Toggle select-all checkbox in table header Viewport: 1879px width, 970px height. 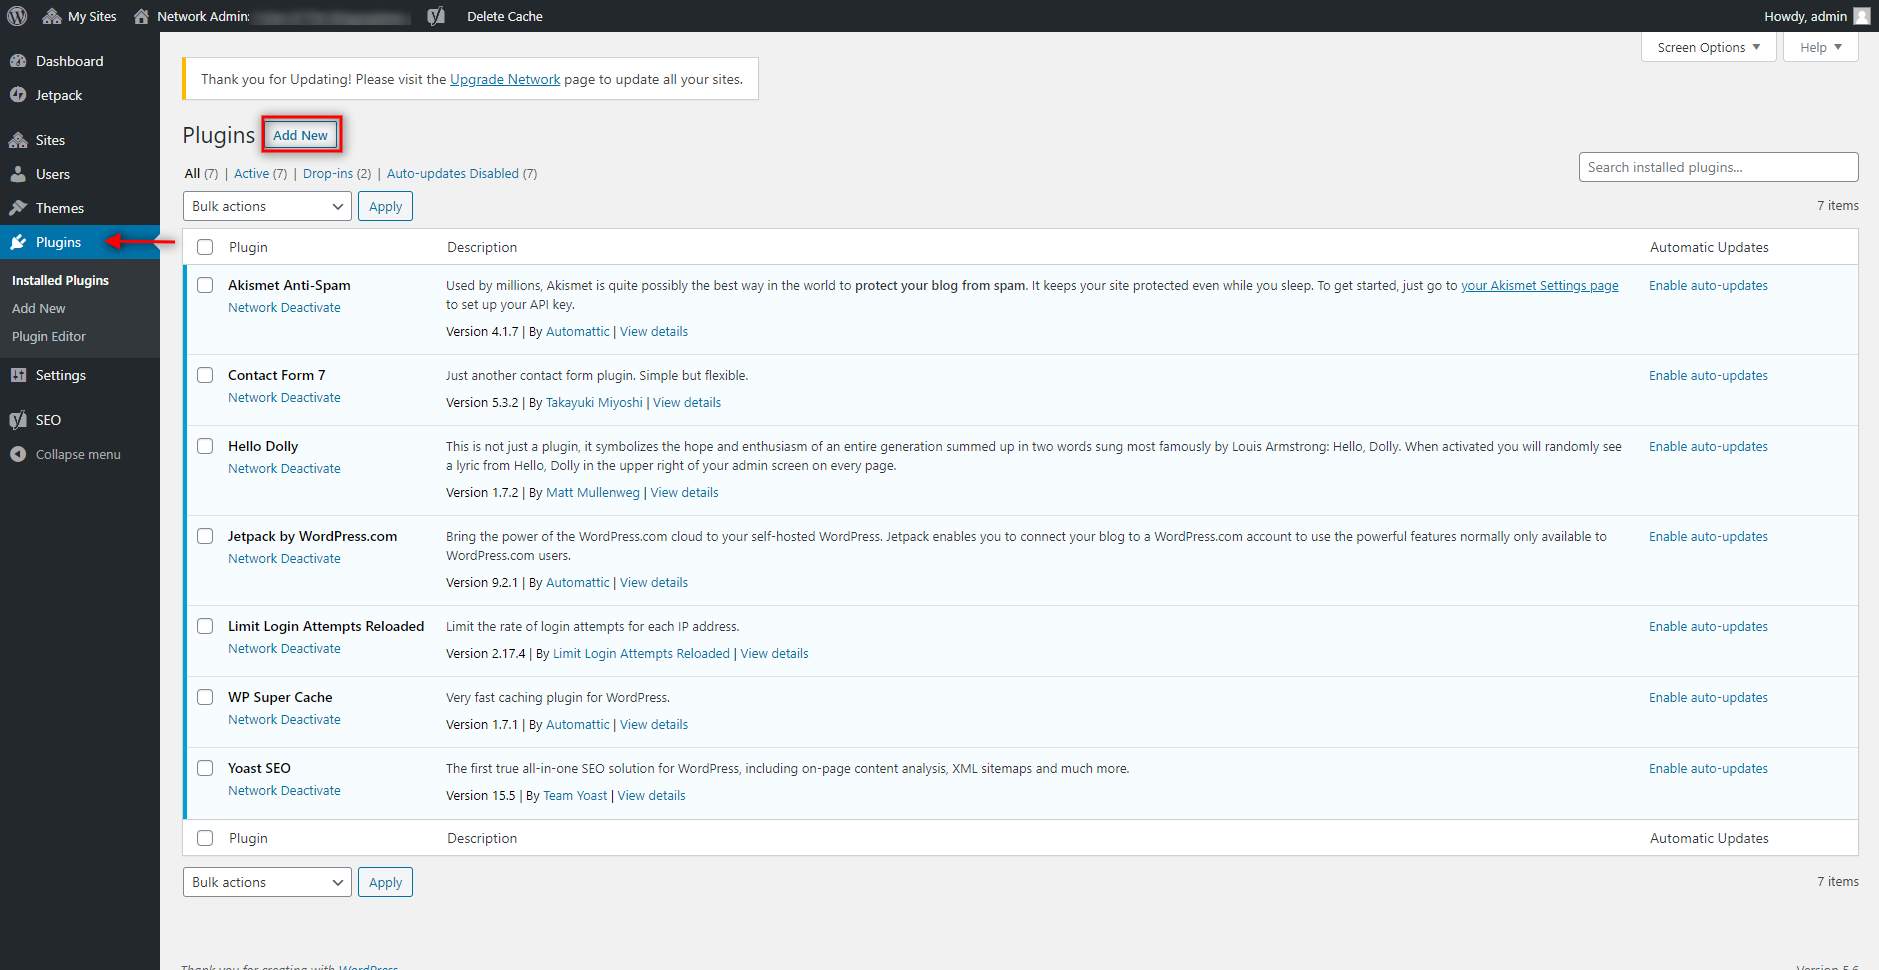(205, 247)
